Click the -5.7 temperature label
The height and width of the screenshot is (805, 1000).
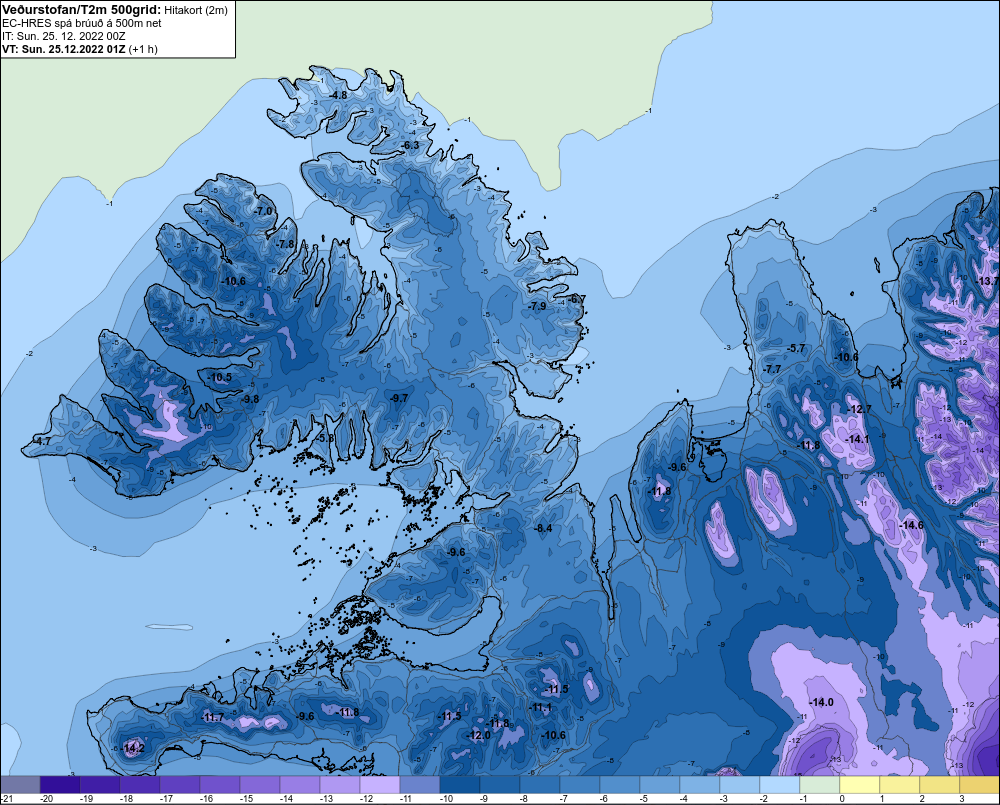tap(796, 348)
